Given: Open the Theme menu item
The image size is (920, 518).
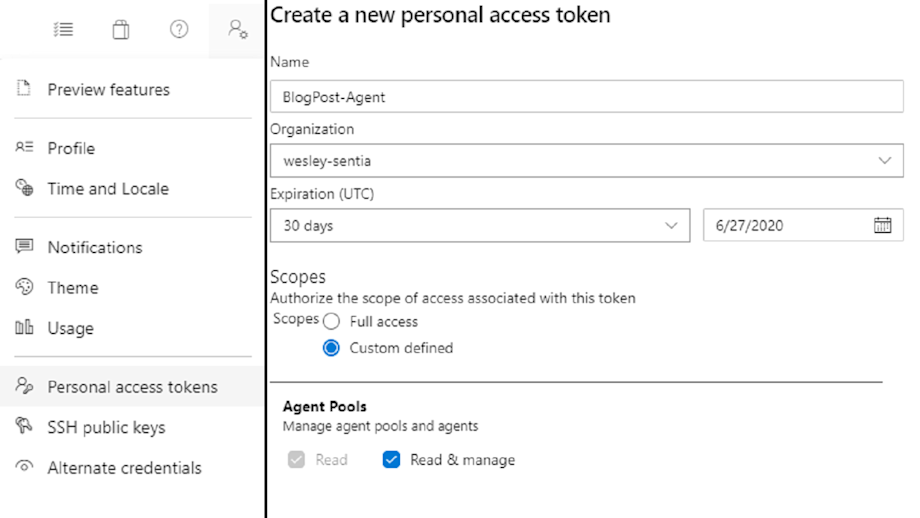Looking at the screenshot, I should pyautogui.click(x=73, y=288).
